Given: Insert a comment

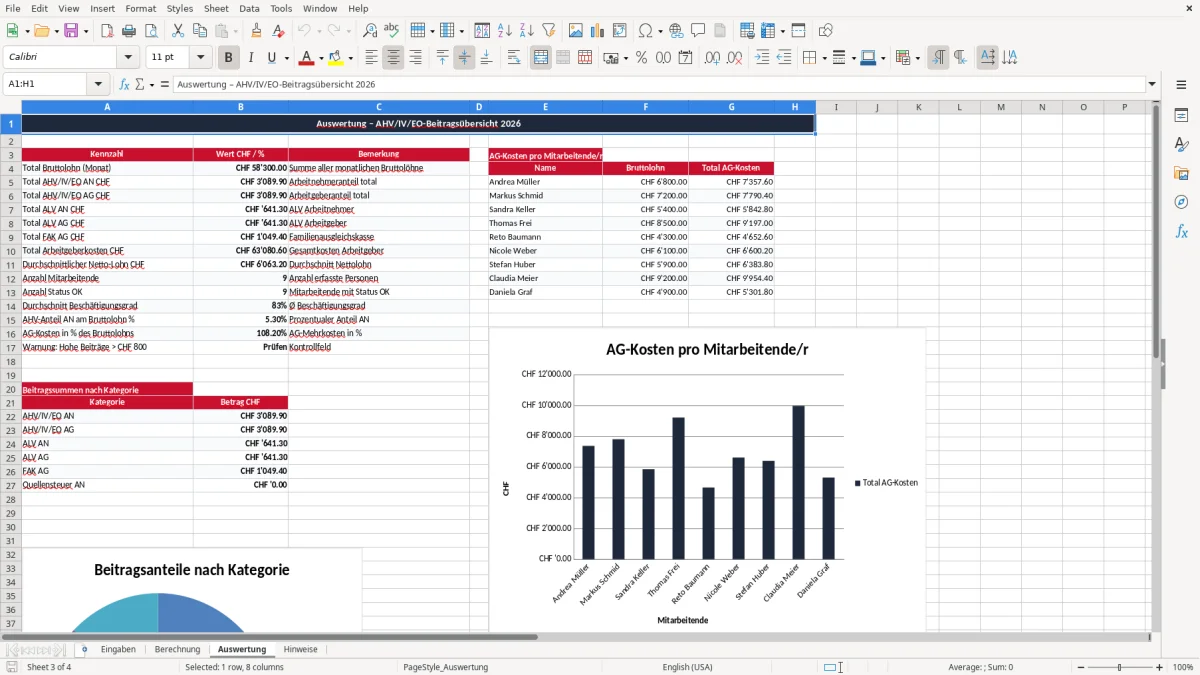Looking at the screenshot, I should (x=698, y=31).
